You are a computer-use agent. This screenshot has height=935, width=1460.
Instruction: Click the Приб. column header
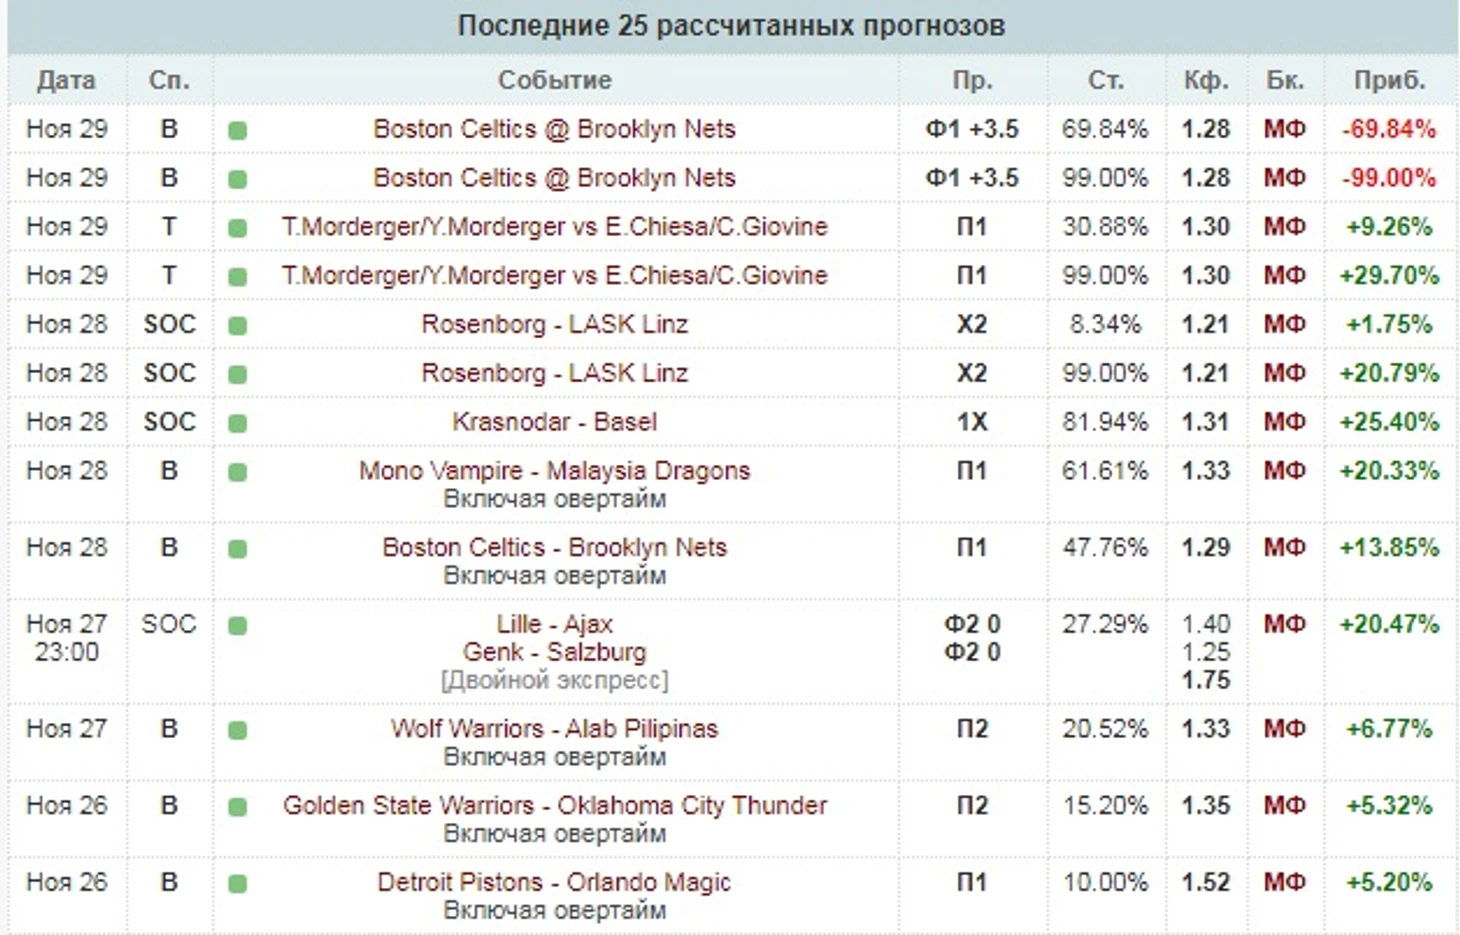pos(1390,80)
